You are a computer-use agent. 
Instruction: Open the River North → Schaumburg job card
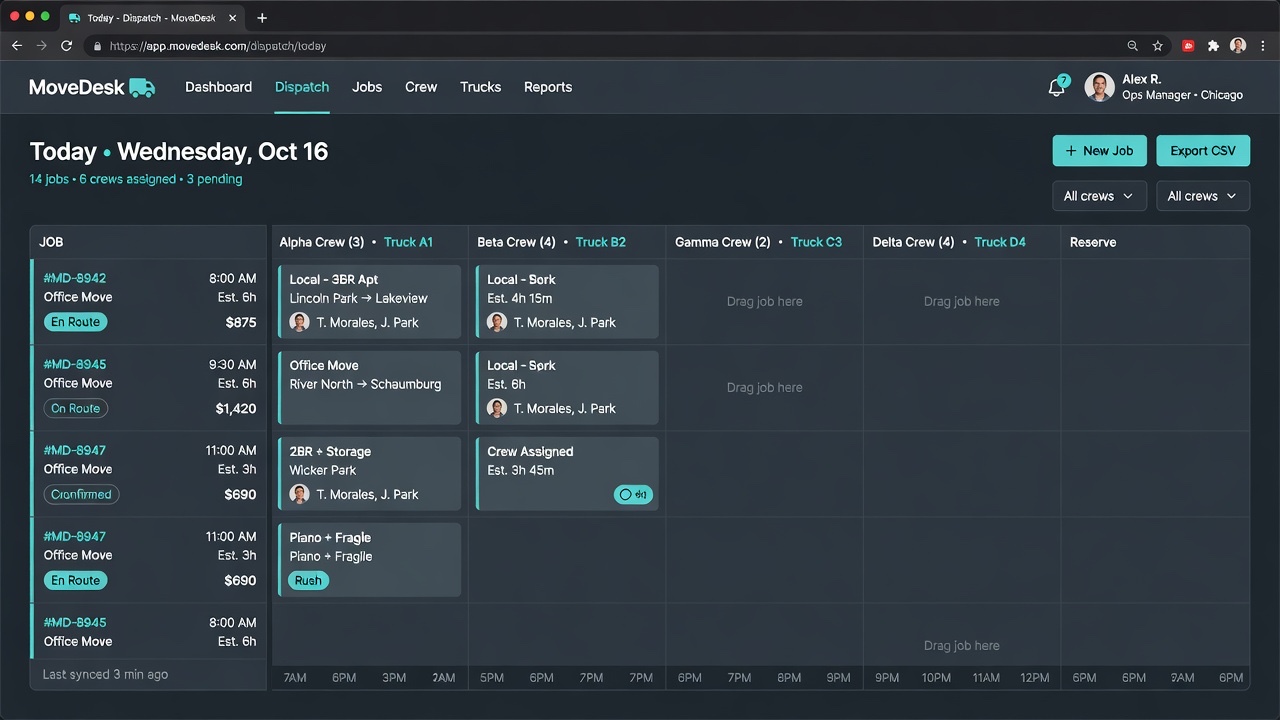370,387
